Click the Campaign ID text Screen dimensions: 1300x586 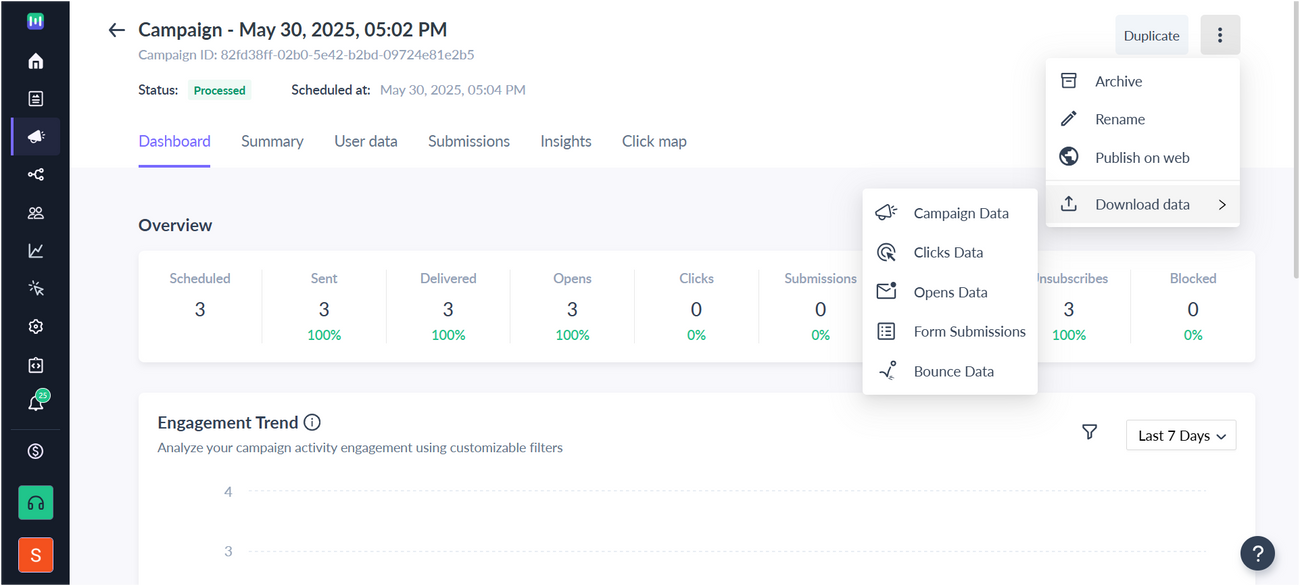pos(306,54)
